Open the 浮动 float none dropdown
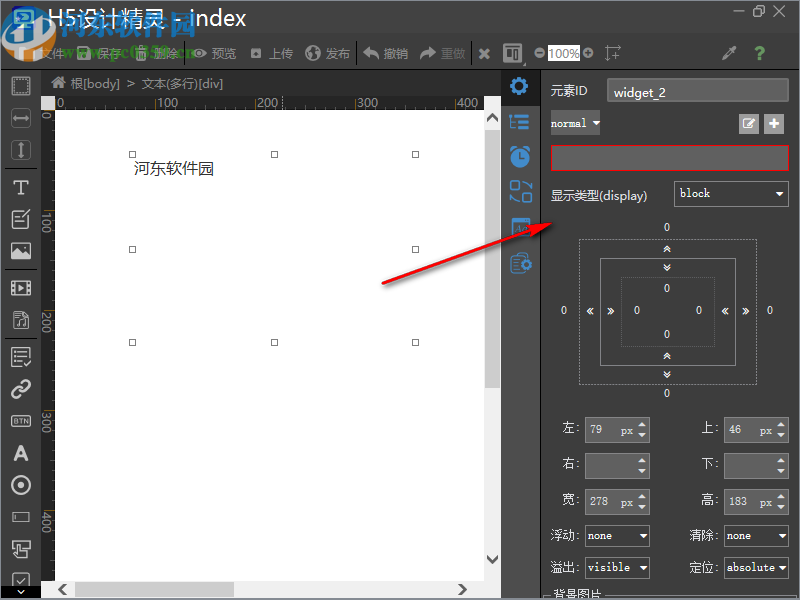 point(617,536)
